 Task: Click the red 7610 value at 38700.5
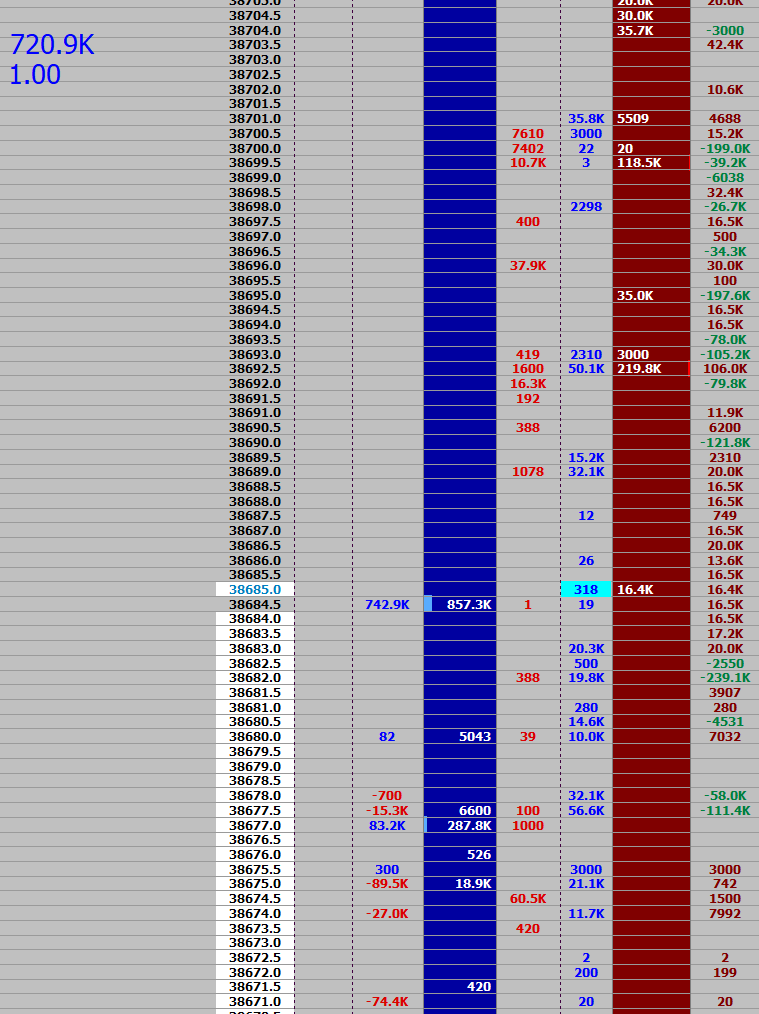528,133
